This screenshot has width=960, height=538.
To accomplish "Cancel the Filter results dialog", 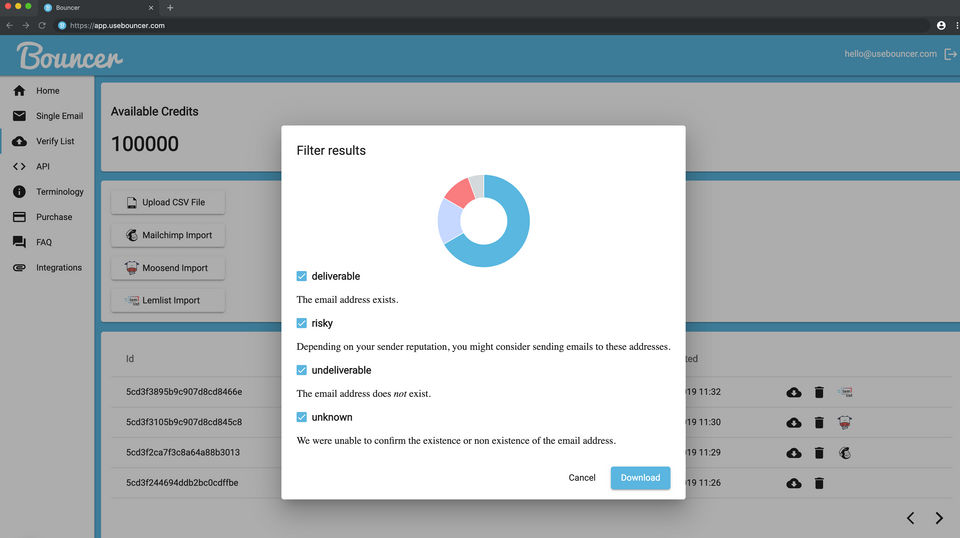I will [x=582, y=478].
